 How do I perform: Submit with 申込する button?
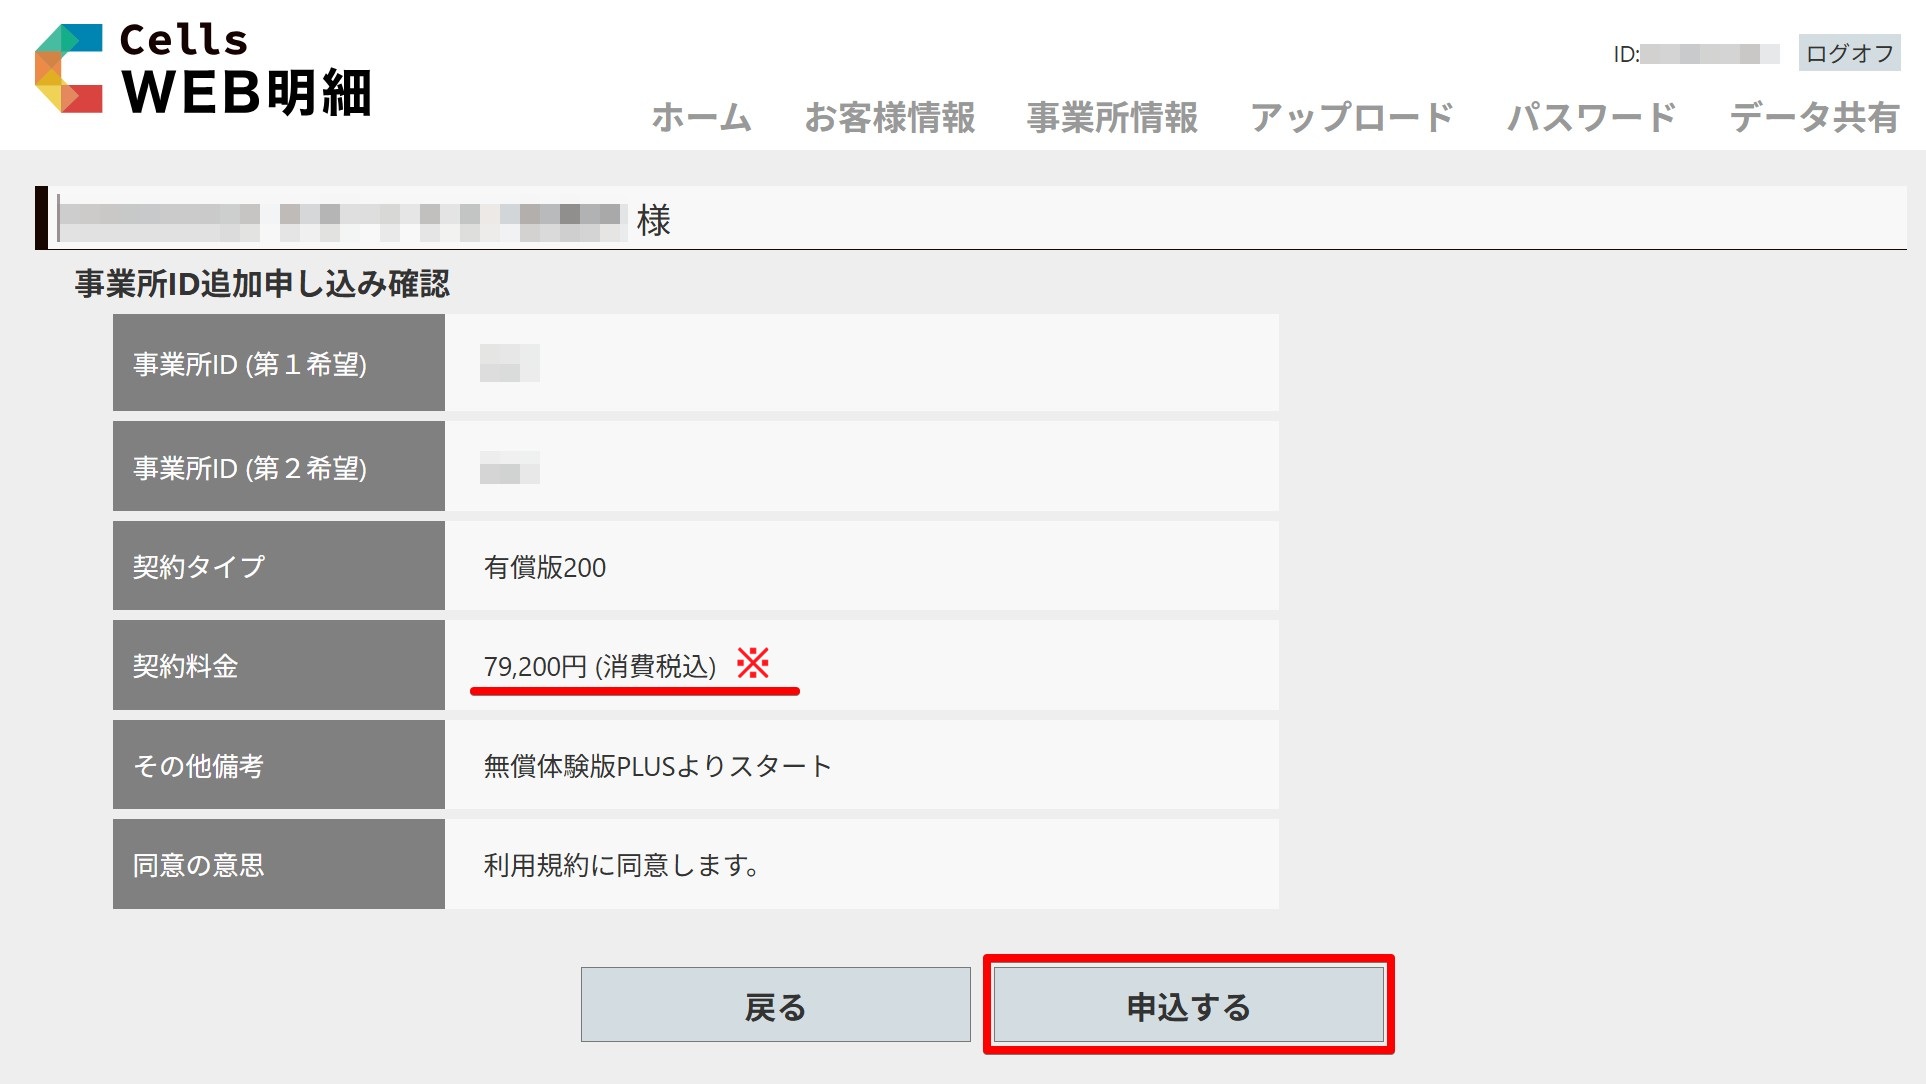pos(1188,1005)
